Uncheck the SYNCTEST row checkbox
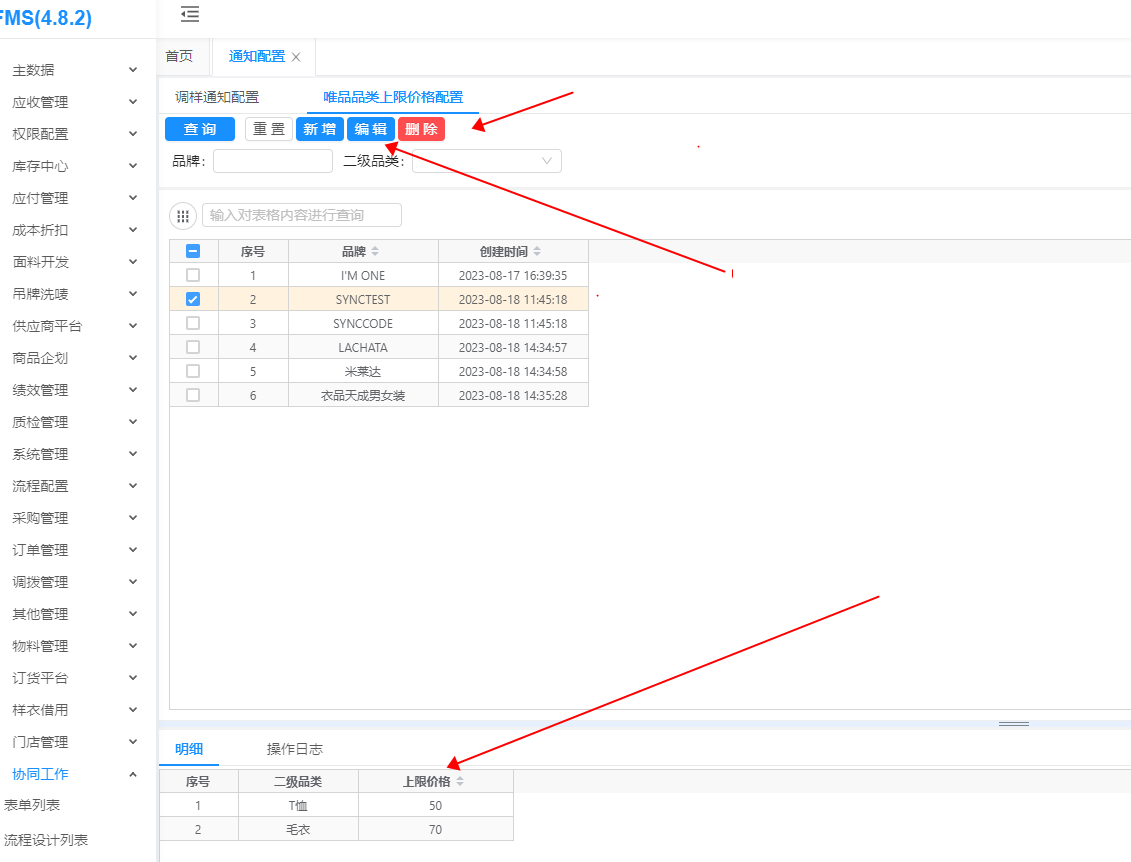 193,299
